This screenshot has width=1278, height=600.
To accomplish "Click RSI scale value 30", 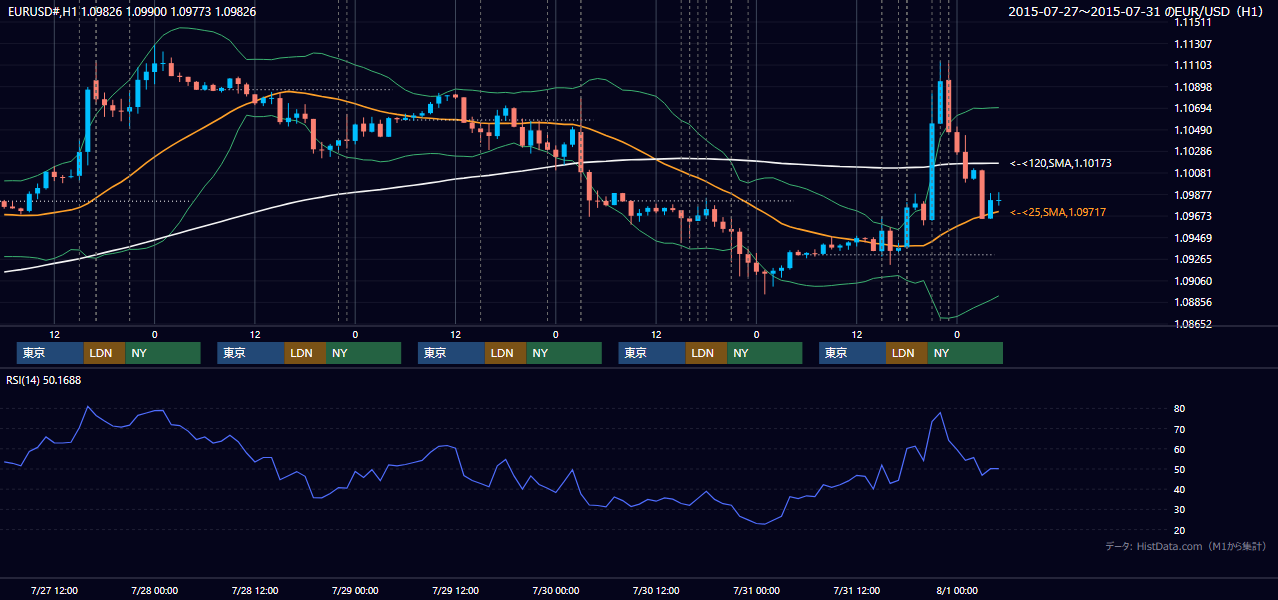I will pyautogui.click(x=1179, y=510).
